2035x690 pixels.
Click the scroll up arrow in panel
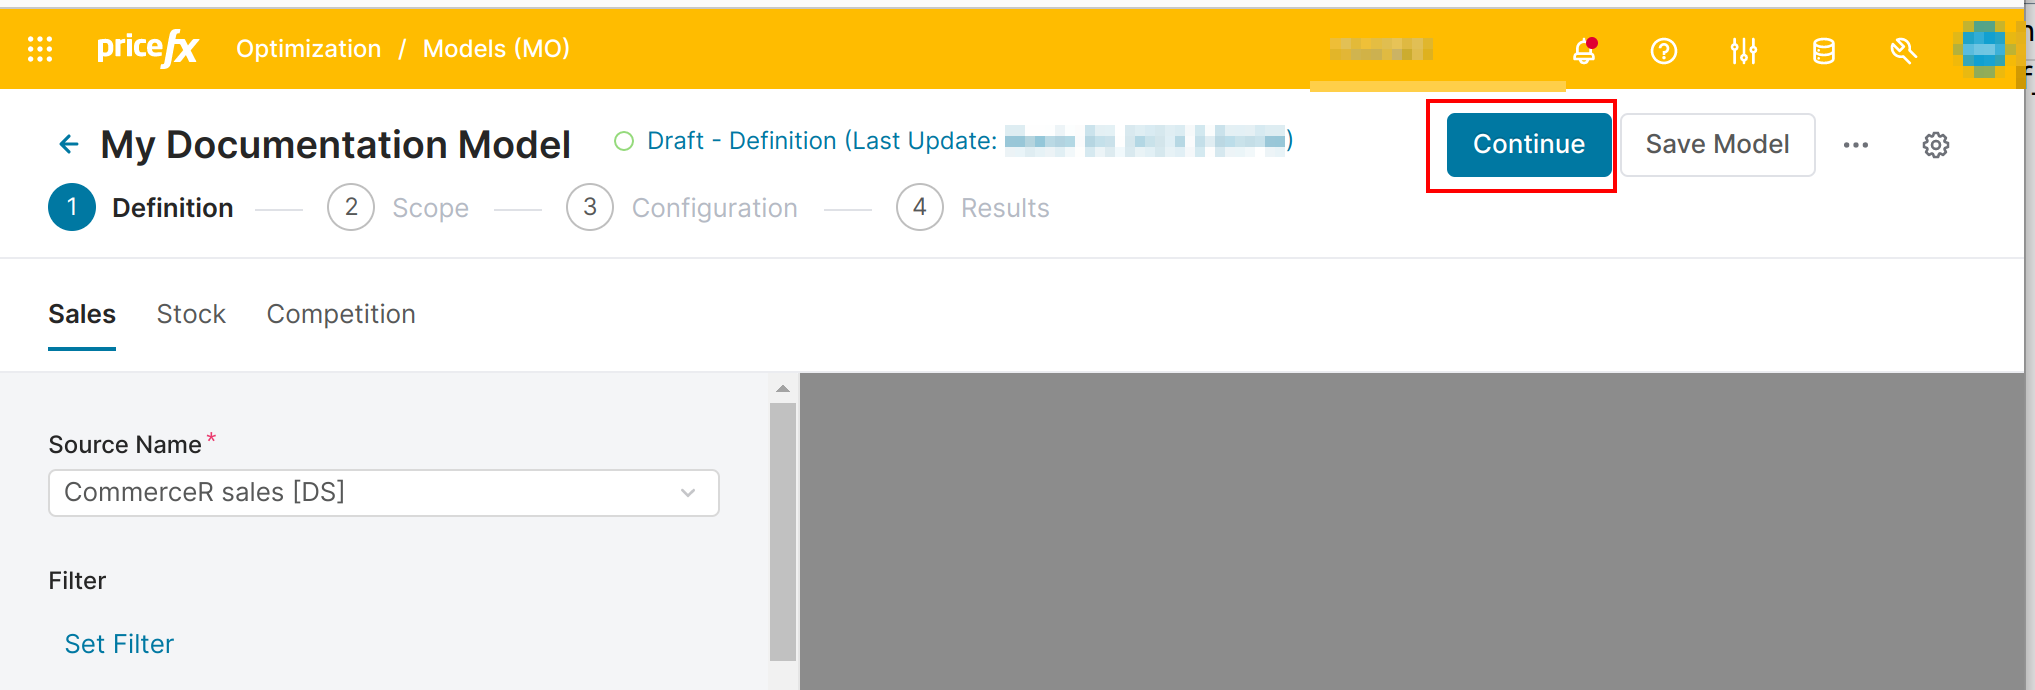coord(783,388)
